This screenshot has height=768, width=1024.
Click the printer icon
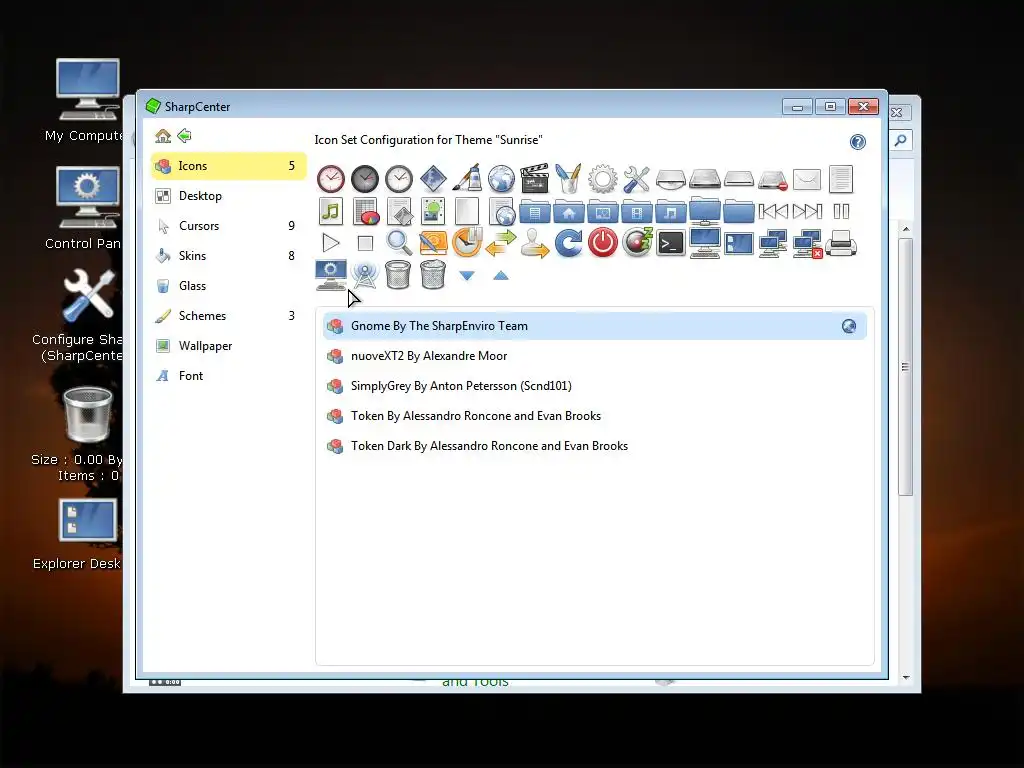(840, 244)
